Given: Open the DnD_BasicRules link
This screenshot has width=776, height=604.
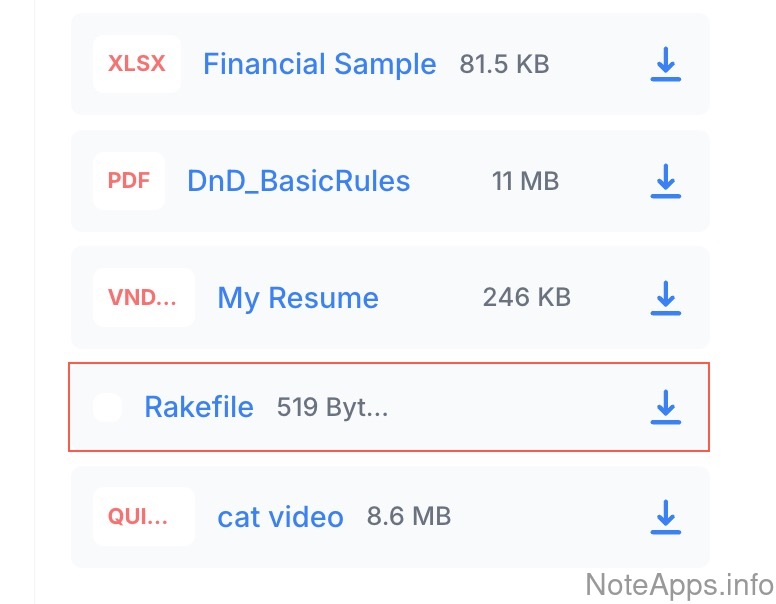Looking at the screenshot, I should tap(298, 181).
